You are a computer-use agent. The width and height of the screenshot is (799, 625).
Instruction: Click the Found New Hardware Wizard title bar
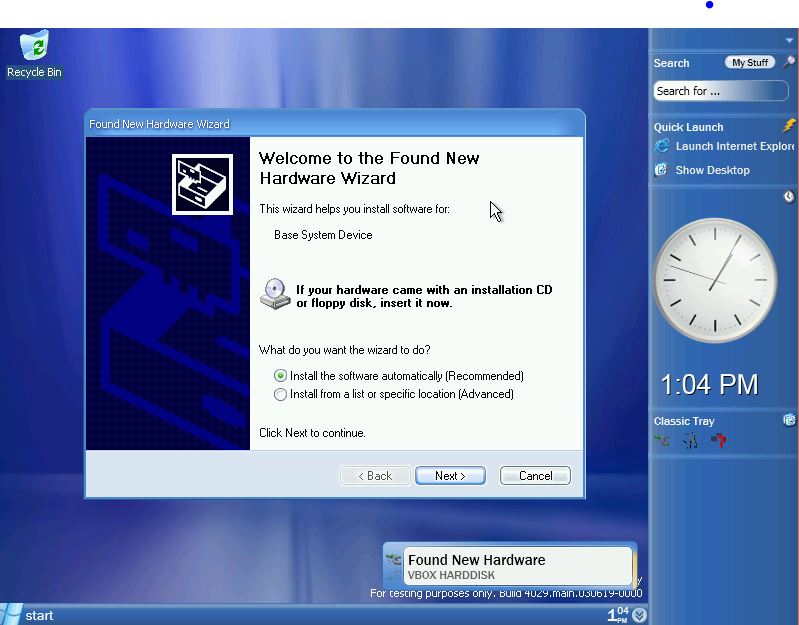tap(335, 124)
